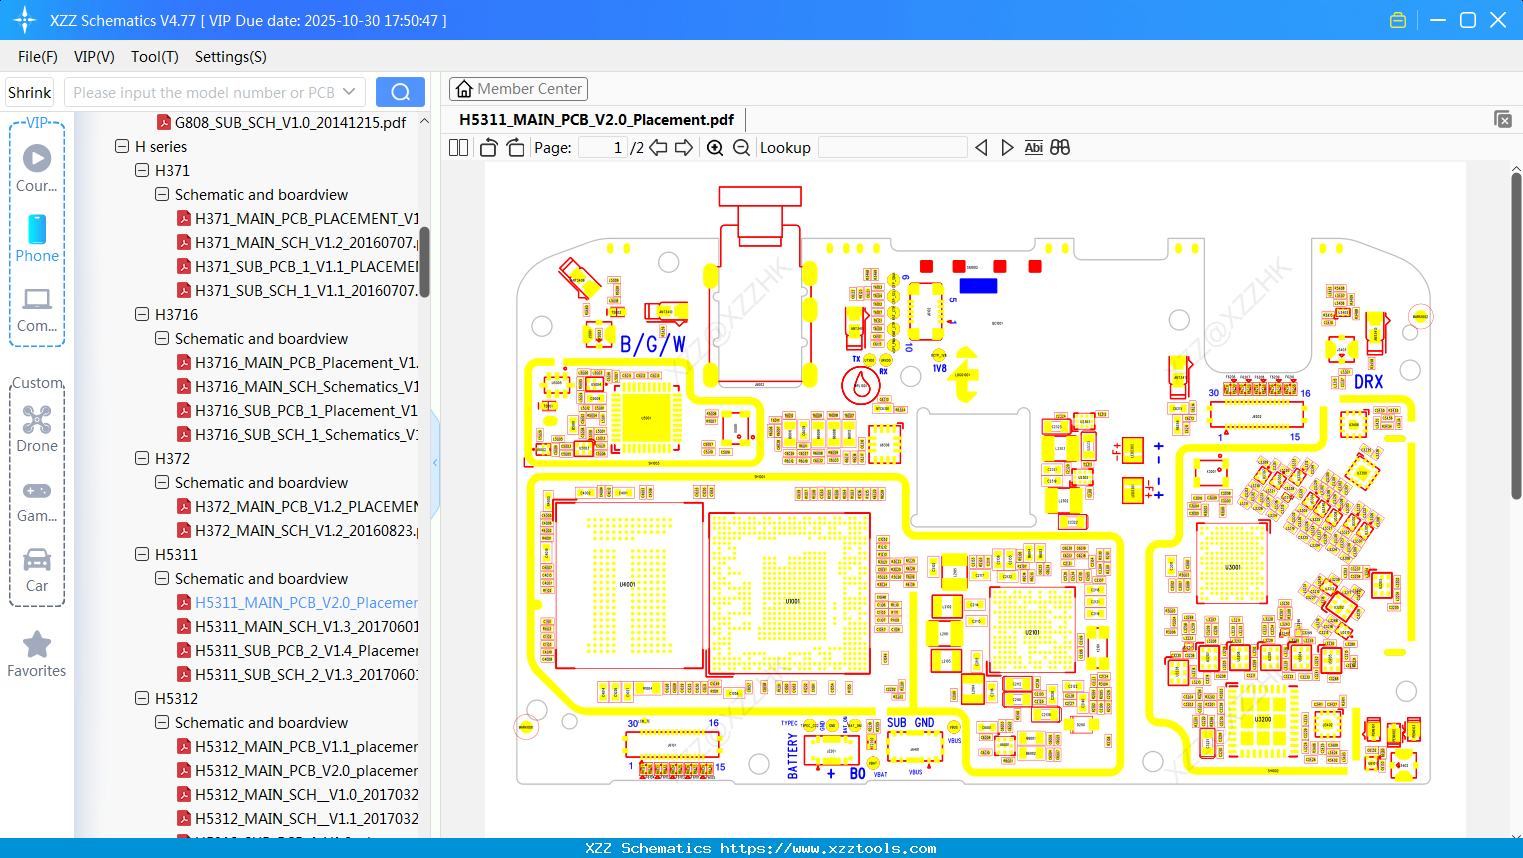Image resolution: width=1523 pixels, height=858 pixels.
Task: Click the Shrink button
Action: click(29, 91)
